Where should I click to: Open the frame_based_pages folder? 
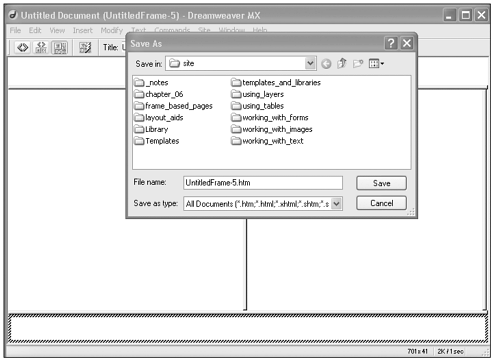coord(173,106)
